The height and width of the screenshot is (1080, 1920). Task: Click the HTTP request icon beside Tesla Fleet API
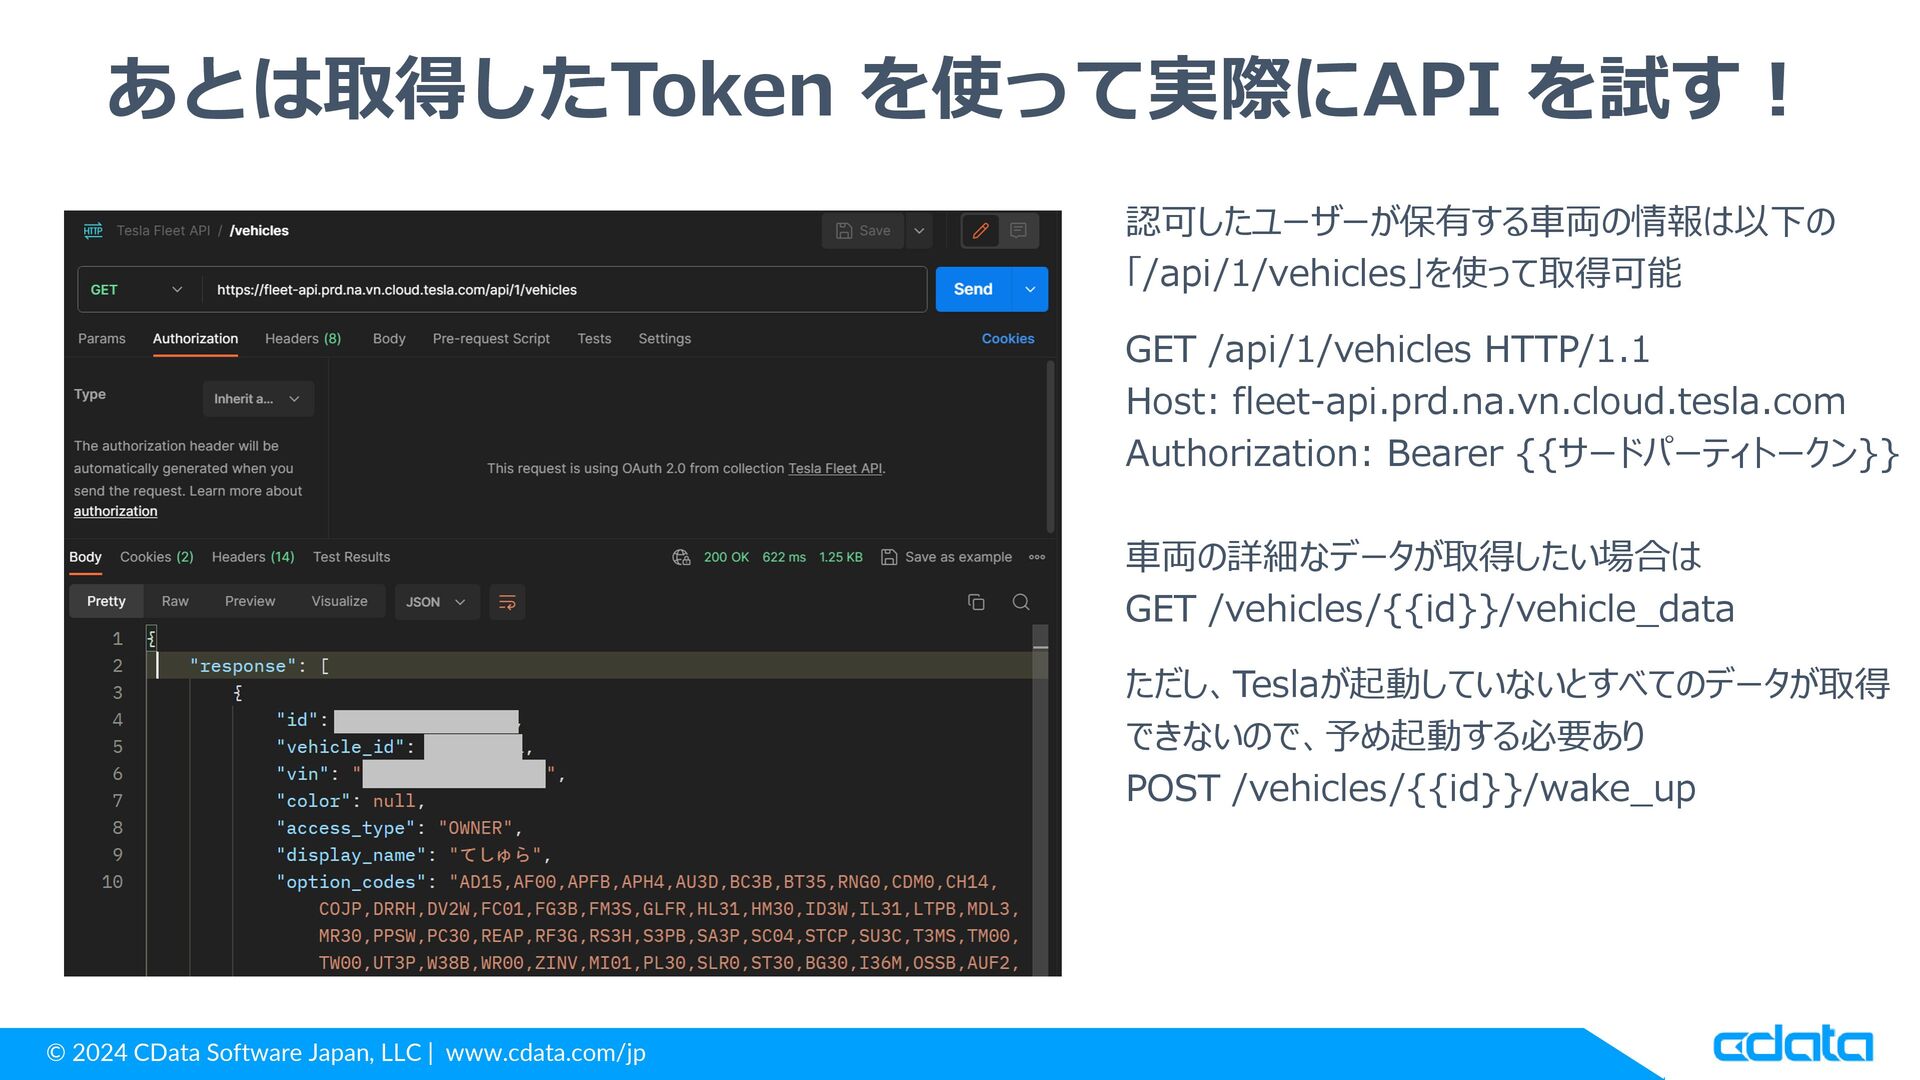(x=93, y=231)
